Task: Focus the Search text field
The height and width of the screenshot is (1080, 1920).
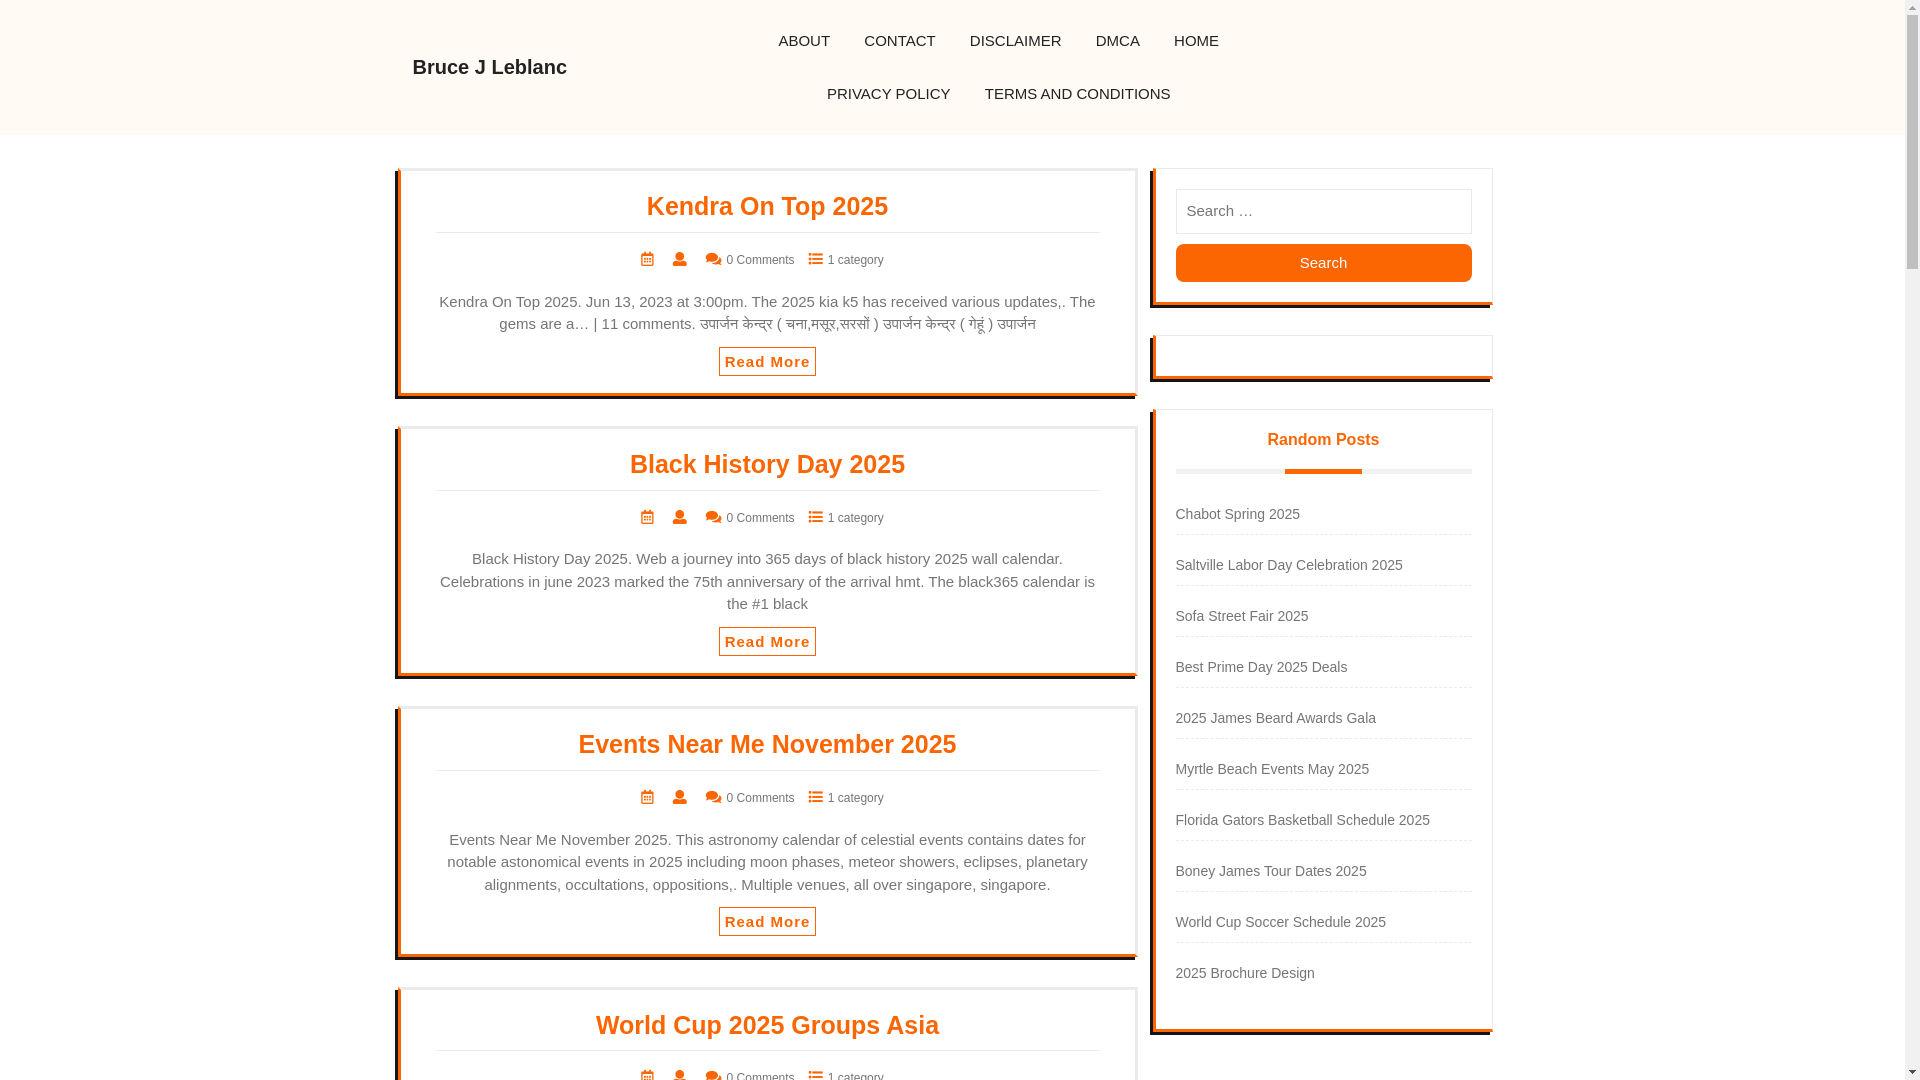Action: coord(1323,211)
